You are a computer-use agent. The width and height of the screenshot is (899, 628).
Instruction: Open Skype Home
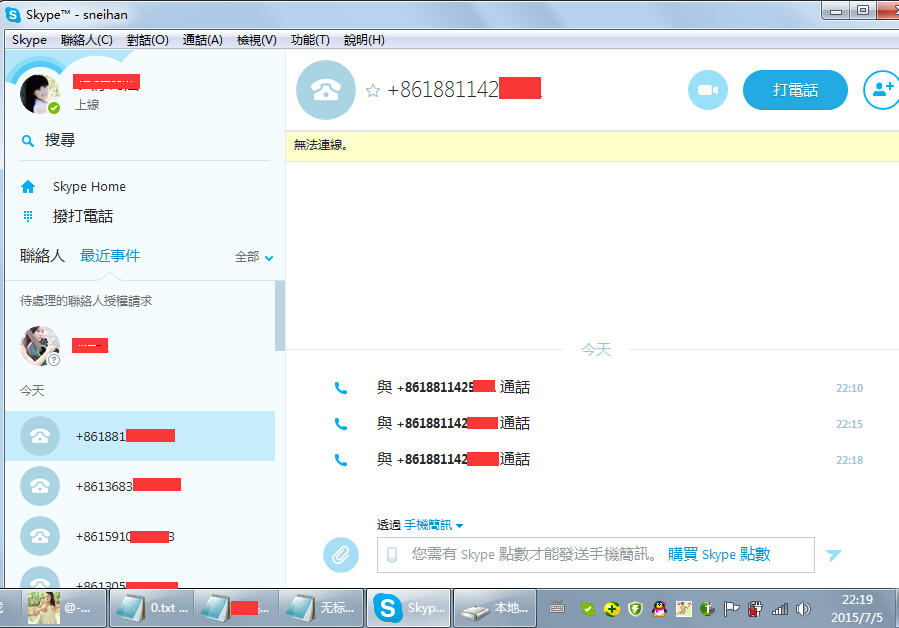pyautogui.click(x=89, y=186)
